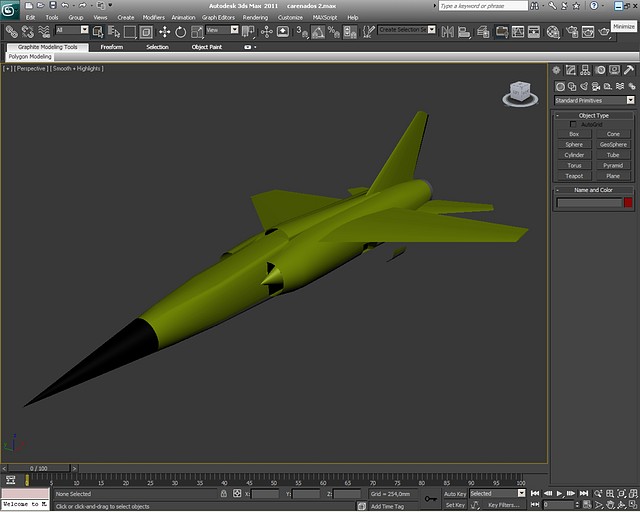This screenshot has width=640, height=512.
Task: Toggle Auto Key animation mode
Action: (x=455, y=494)
